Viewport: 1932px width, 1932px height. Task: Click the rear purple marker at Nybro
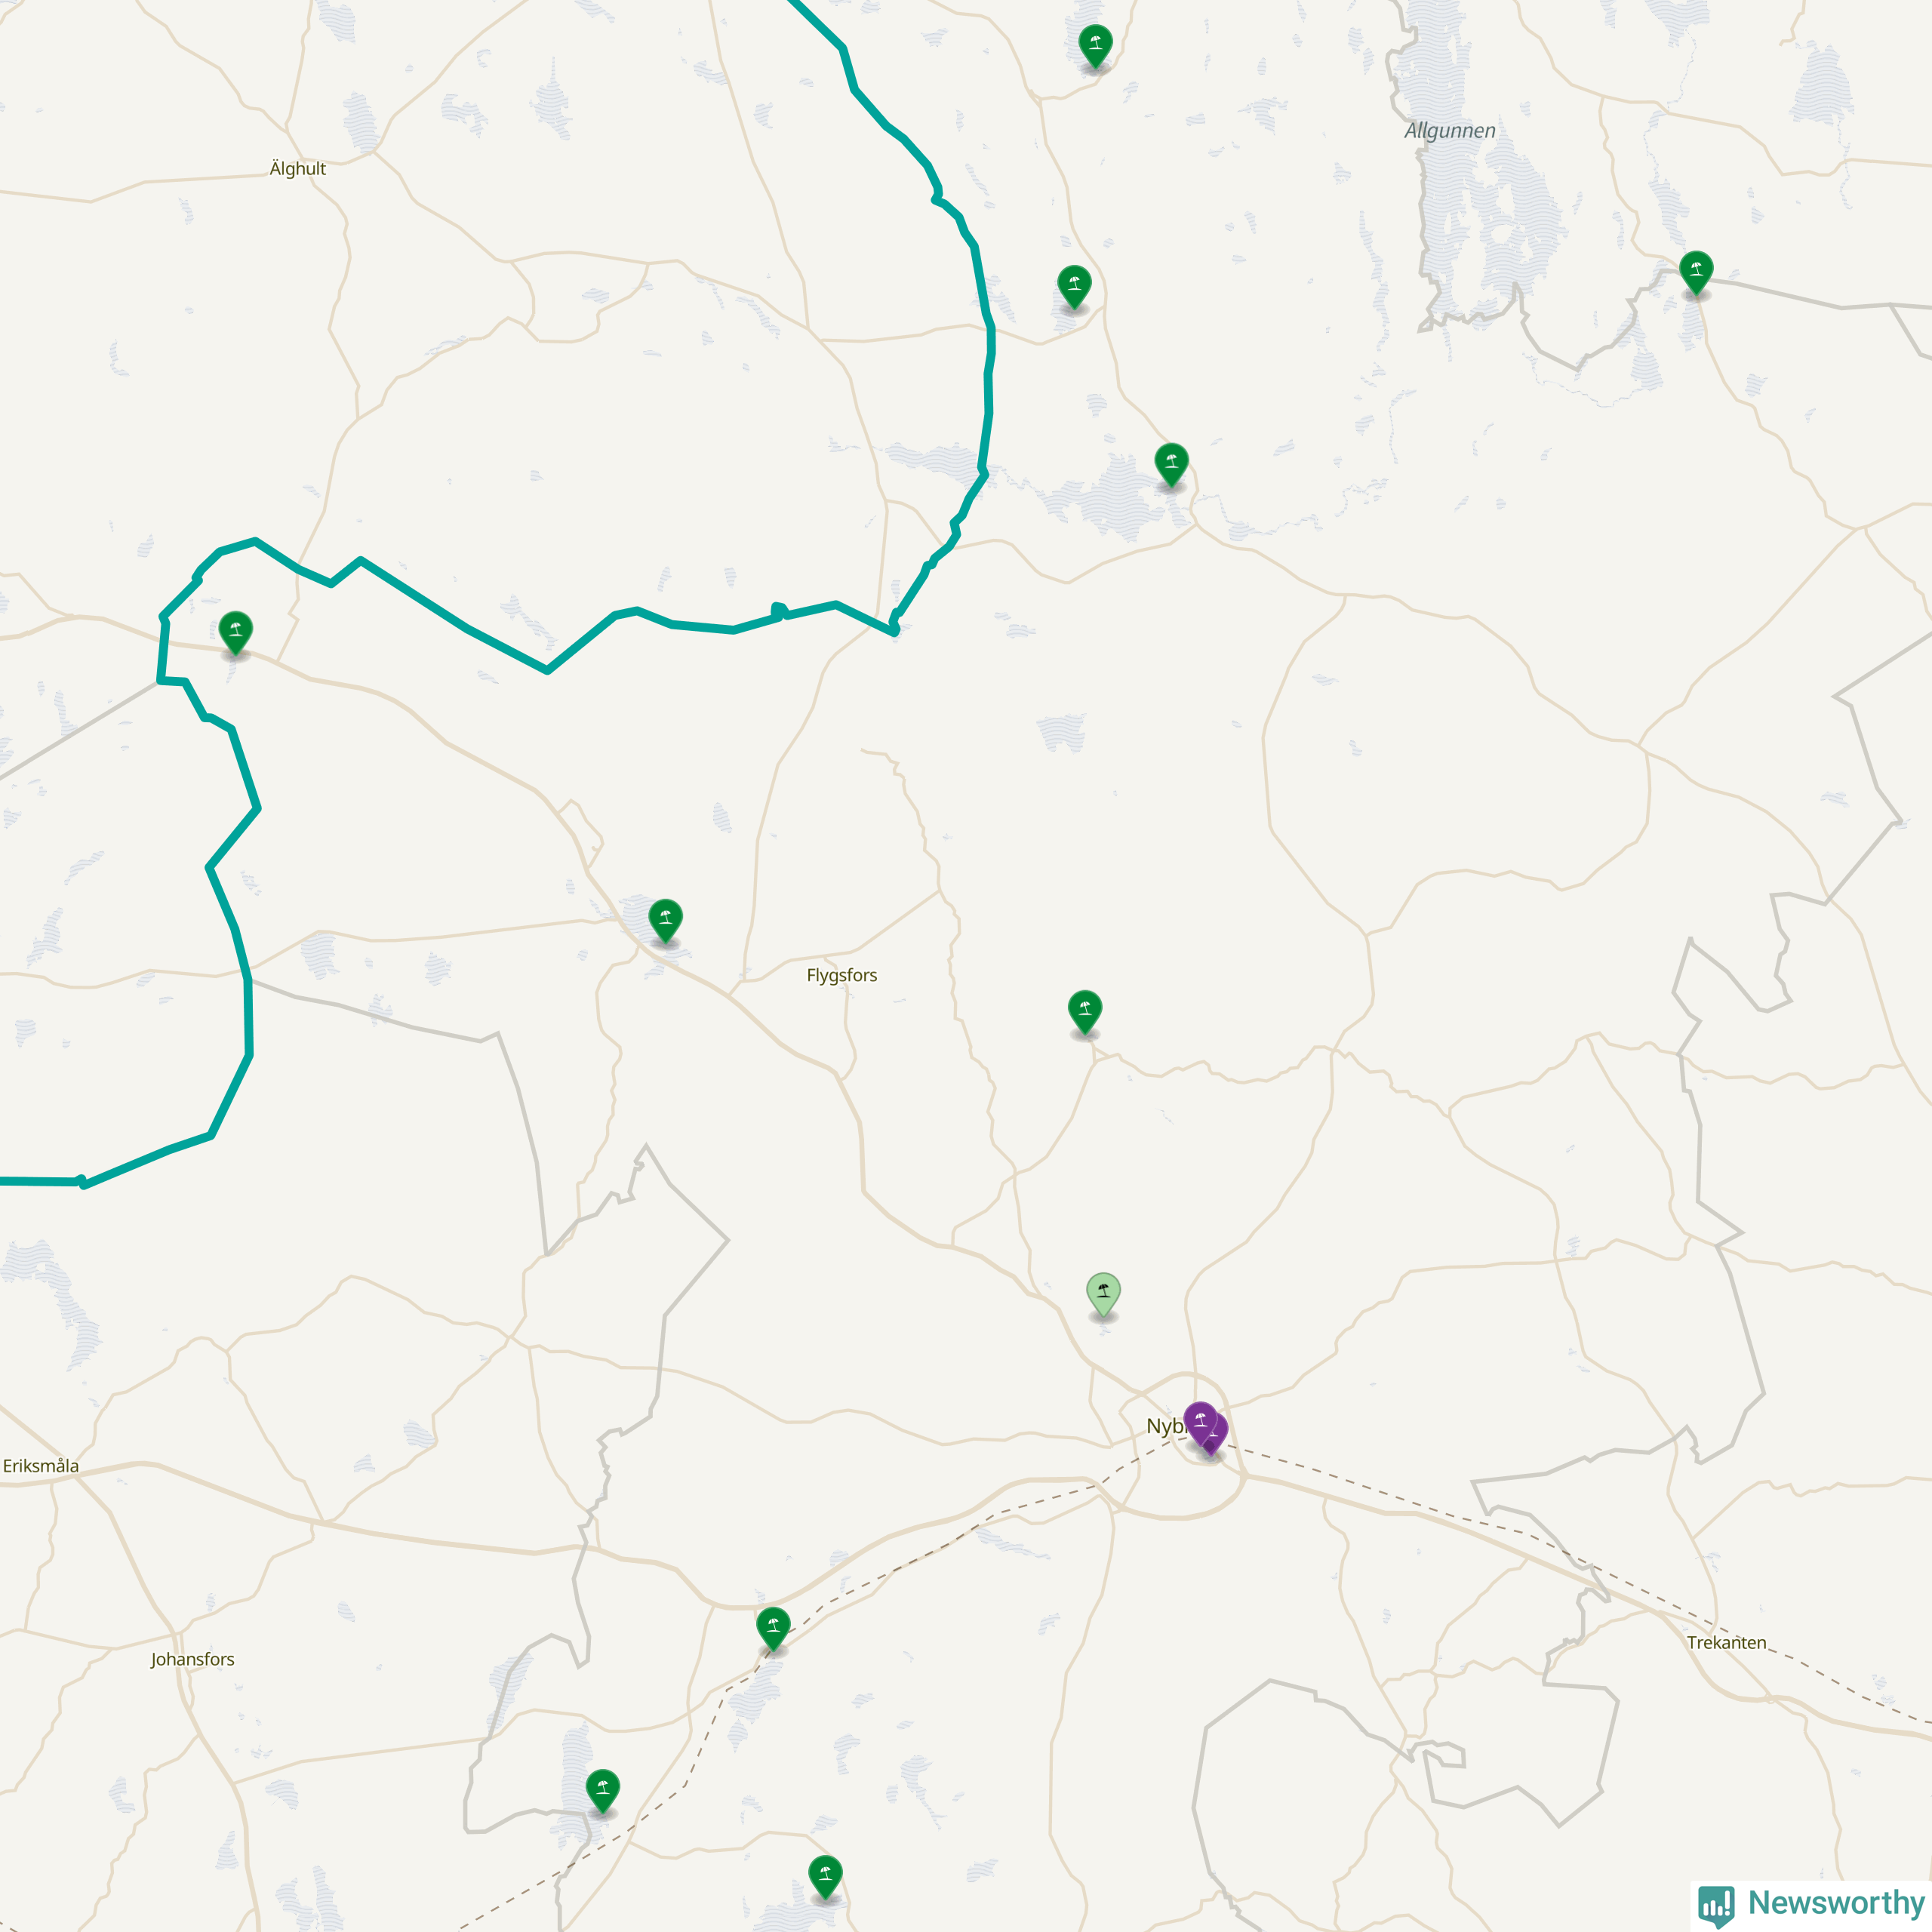1219,1433
